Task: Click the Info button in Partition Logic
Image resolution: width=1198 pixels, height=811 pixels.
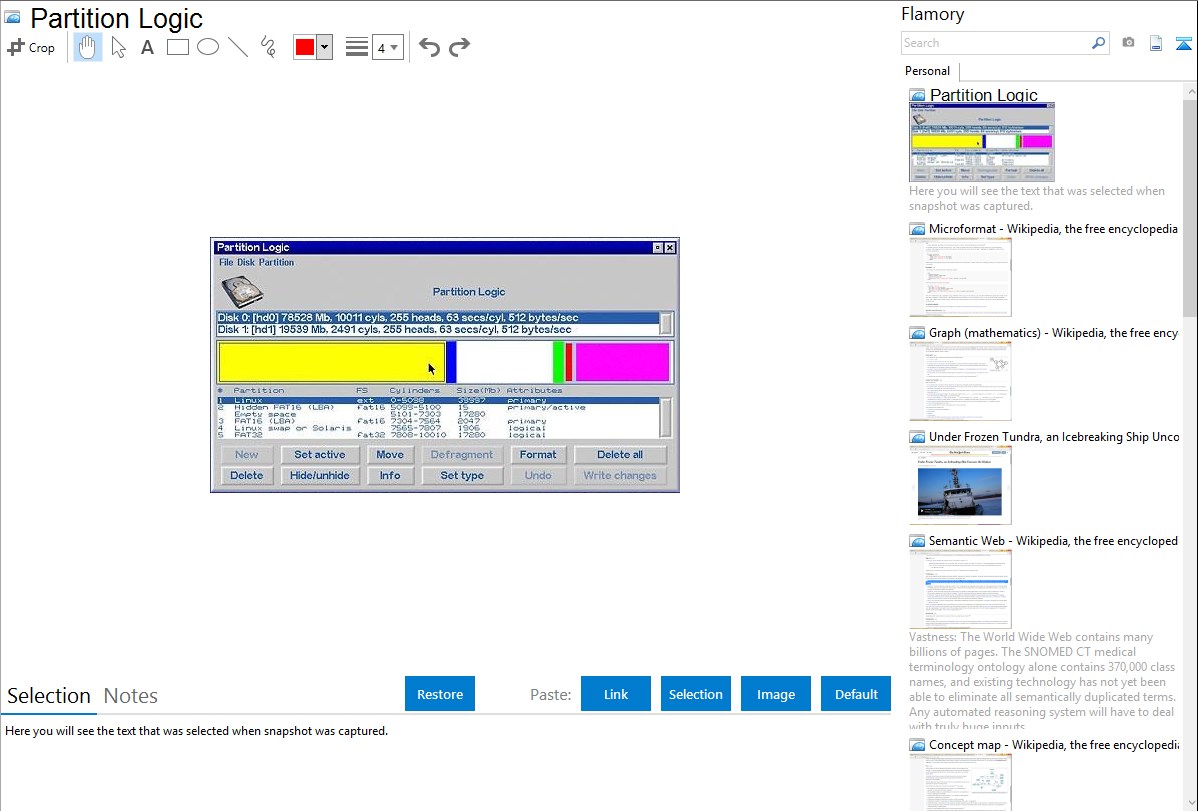Action: [390, 475]
